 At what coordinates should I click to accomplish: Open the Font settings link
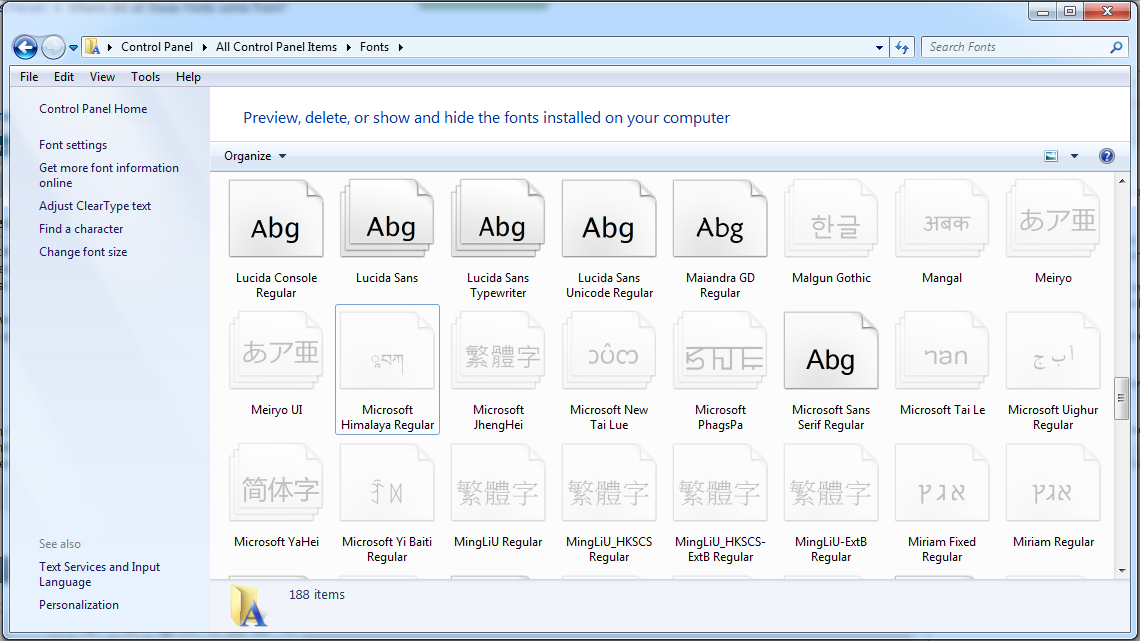pos(73,145)
